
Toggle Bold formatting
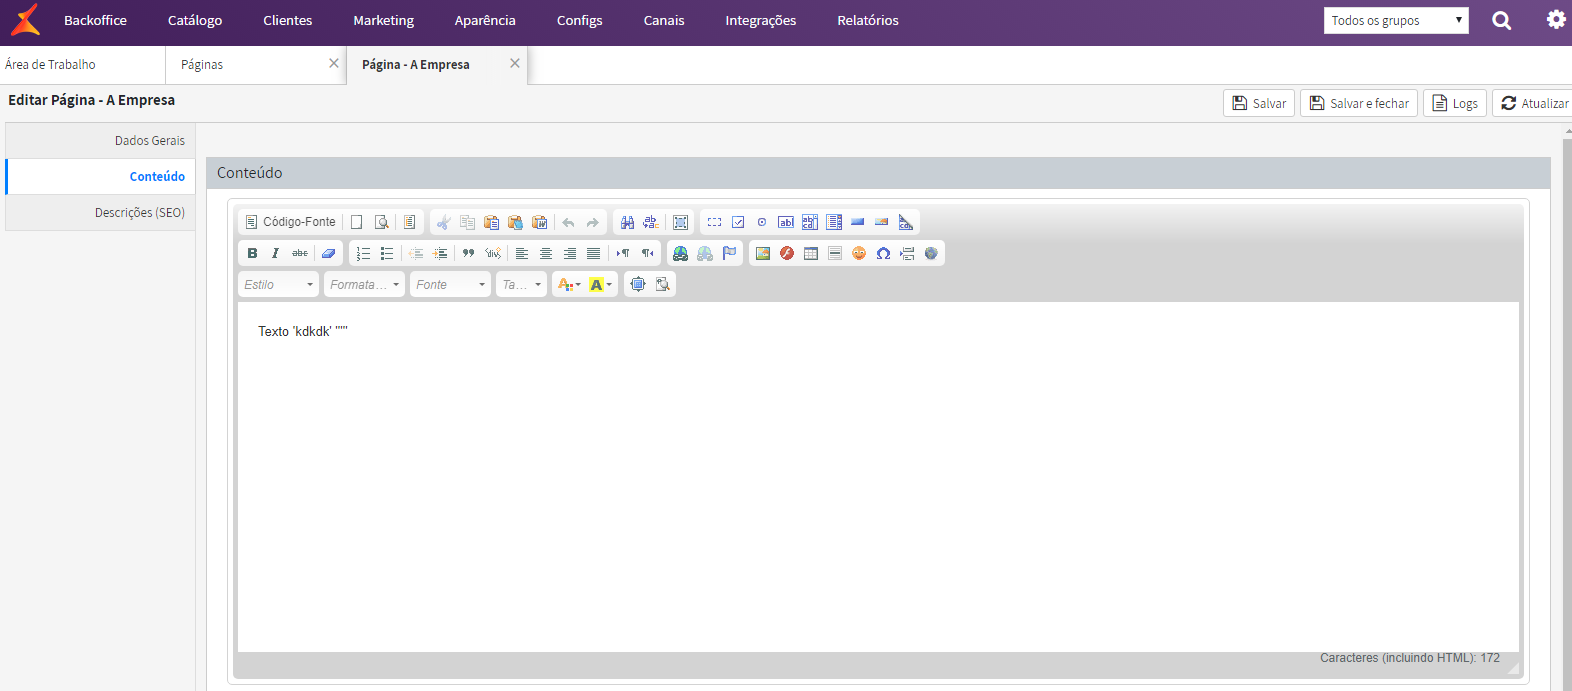[252, 253]
